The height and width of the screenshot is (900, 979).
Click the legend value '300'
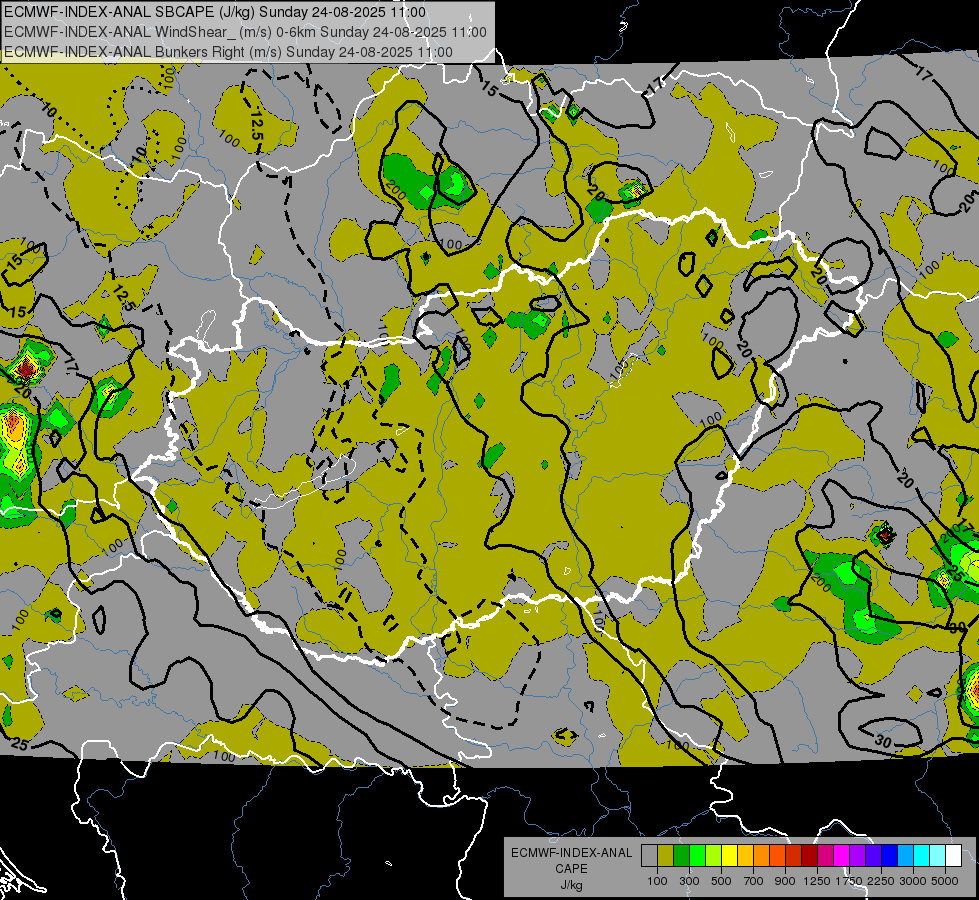689,881
